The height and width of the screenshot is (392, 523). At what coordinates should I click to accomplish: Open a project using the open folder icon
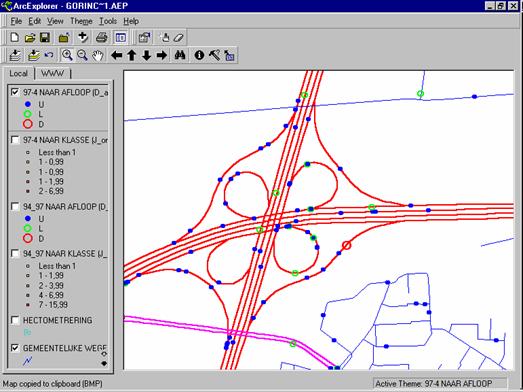pyautogui.click(x=30, y=37)
